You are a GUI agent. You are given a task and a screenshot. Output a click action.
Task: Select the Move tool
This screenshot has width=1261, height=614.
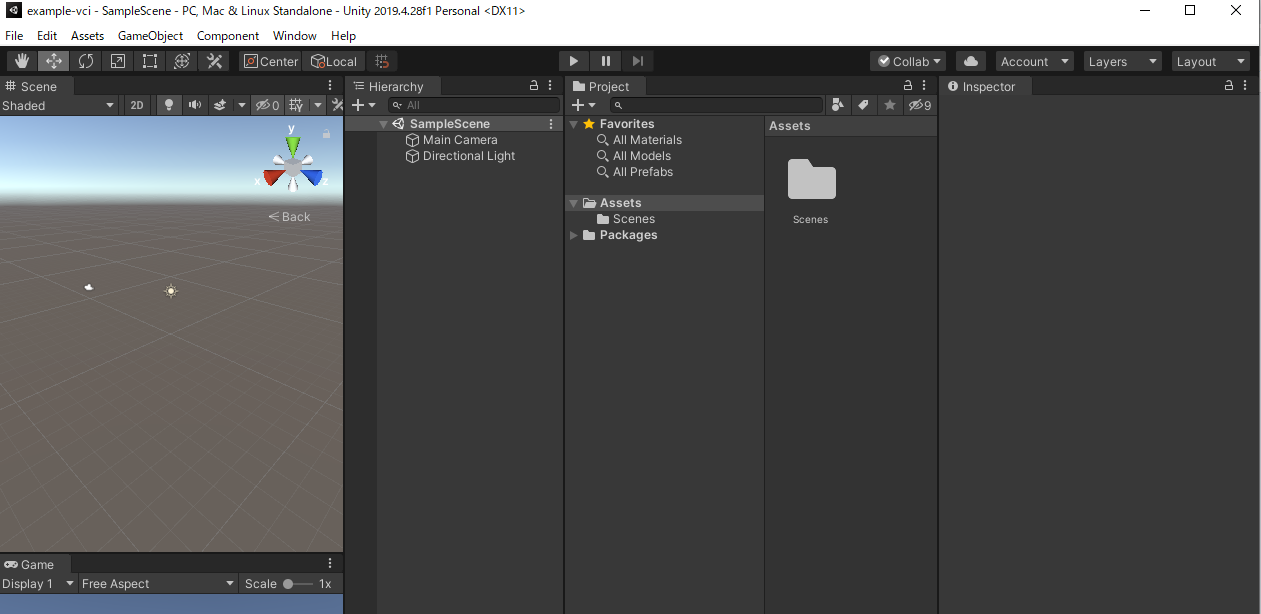click(54, 61)
